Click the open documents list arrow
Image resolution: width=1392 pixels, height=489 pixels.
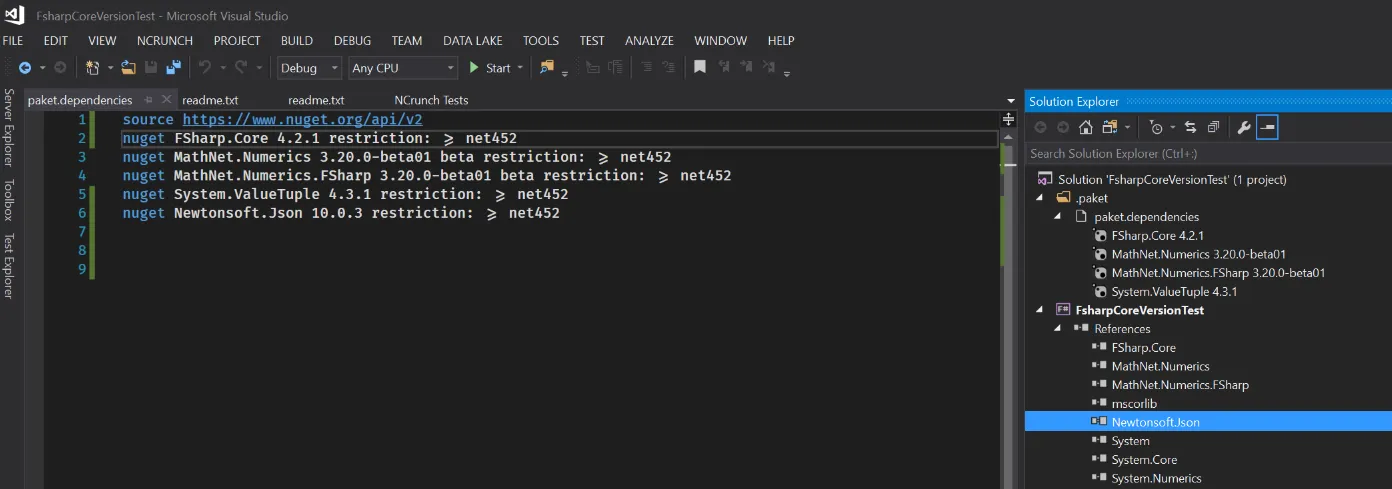[x=1010, y=100]
